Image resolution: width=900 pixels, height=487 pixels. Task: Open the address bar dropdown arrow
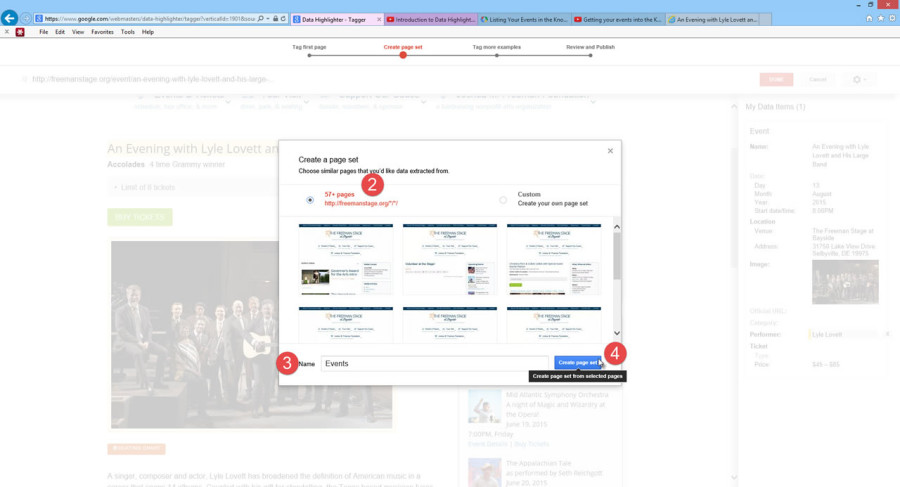[267, 18]
